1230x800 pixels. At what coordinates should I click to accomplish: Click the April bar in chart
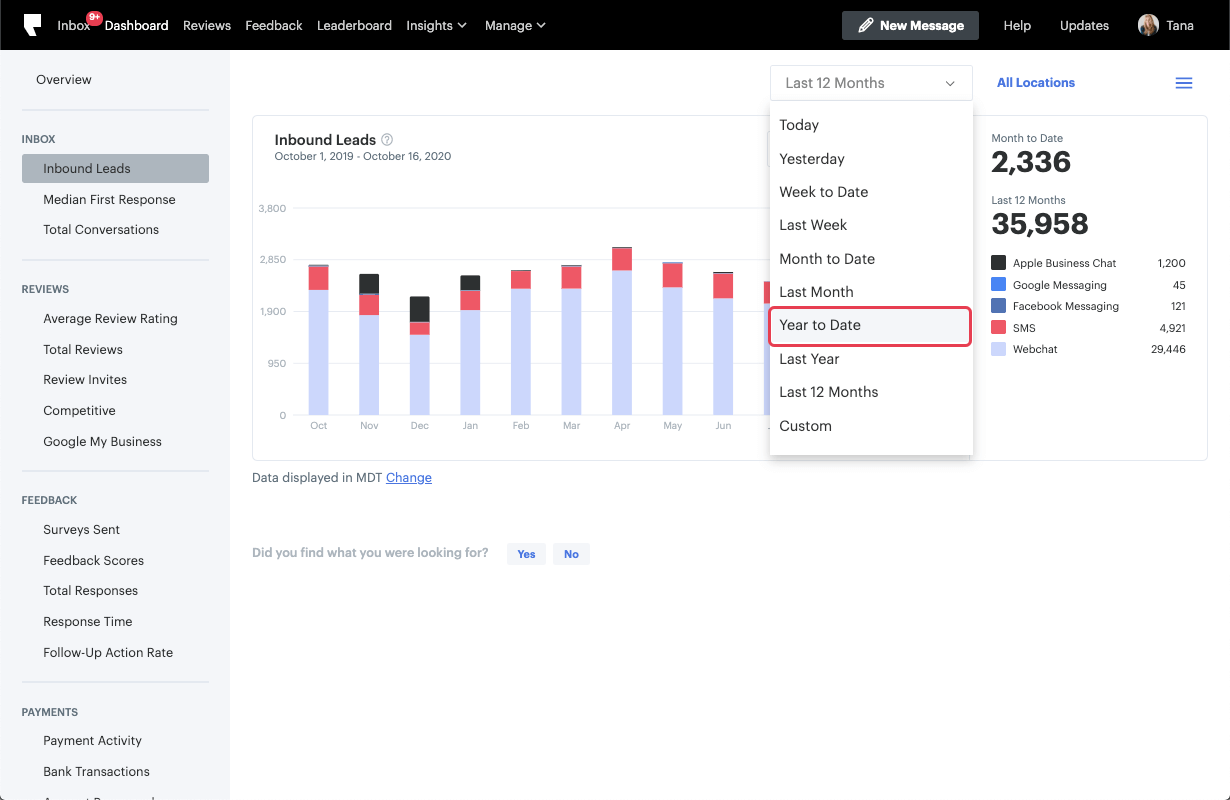622,332
